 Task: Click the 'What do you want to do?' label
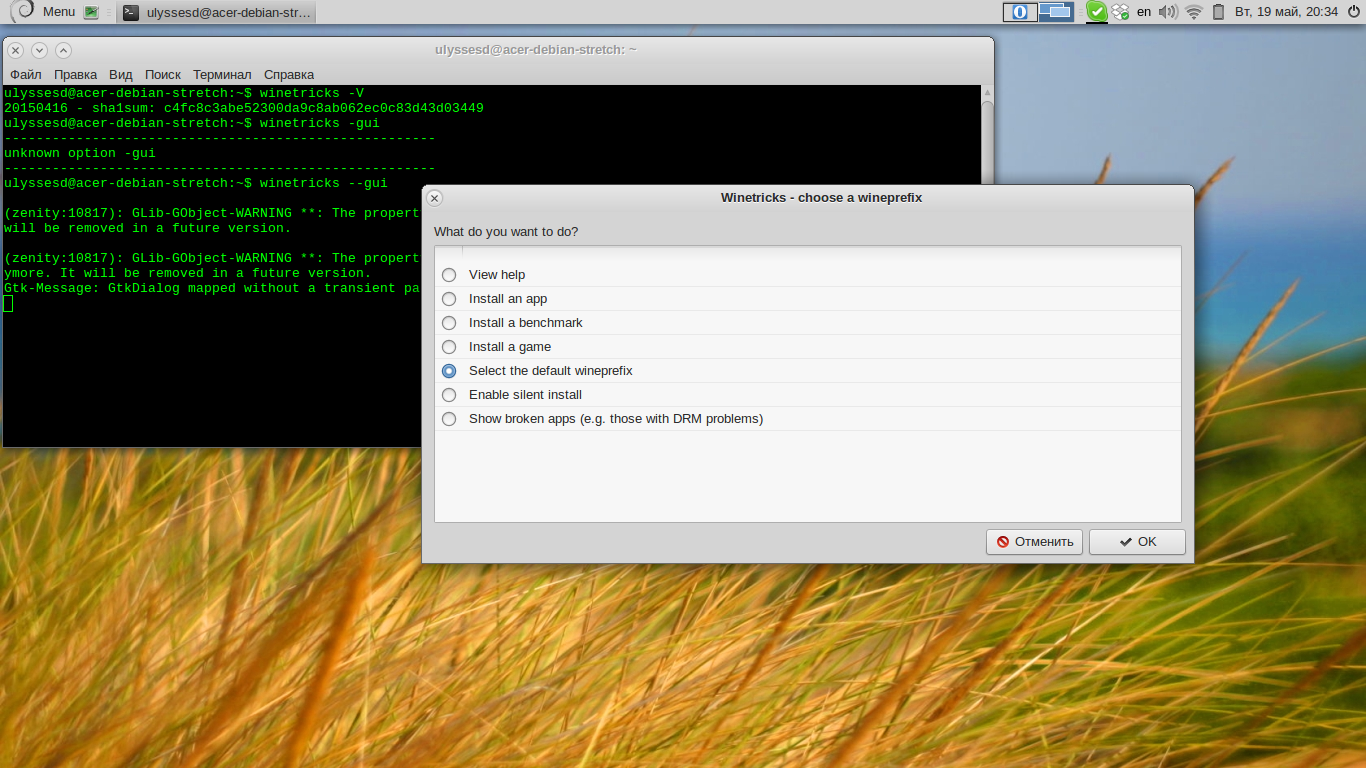(506, 232)
